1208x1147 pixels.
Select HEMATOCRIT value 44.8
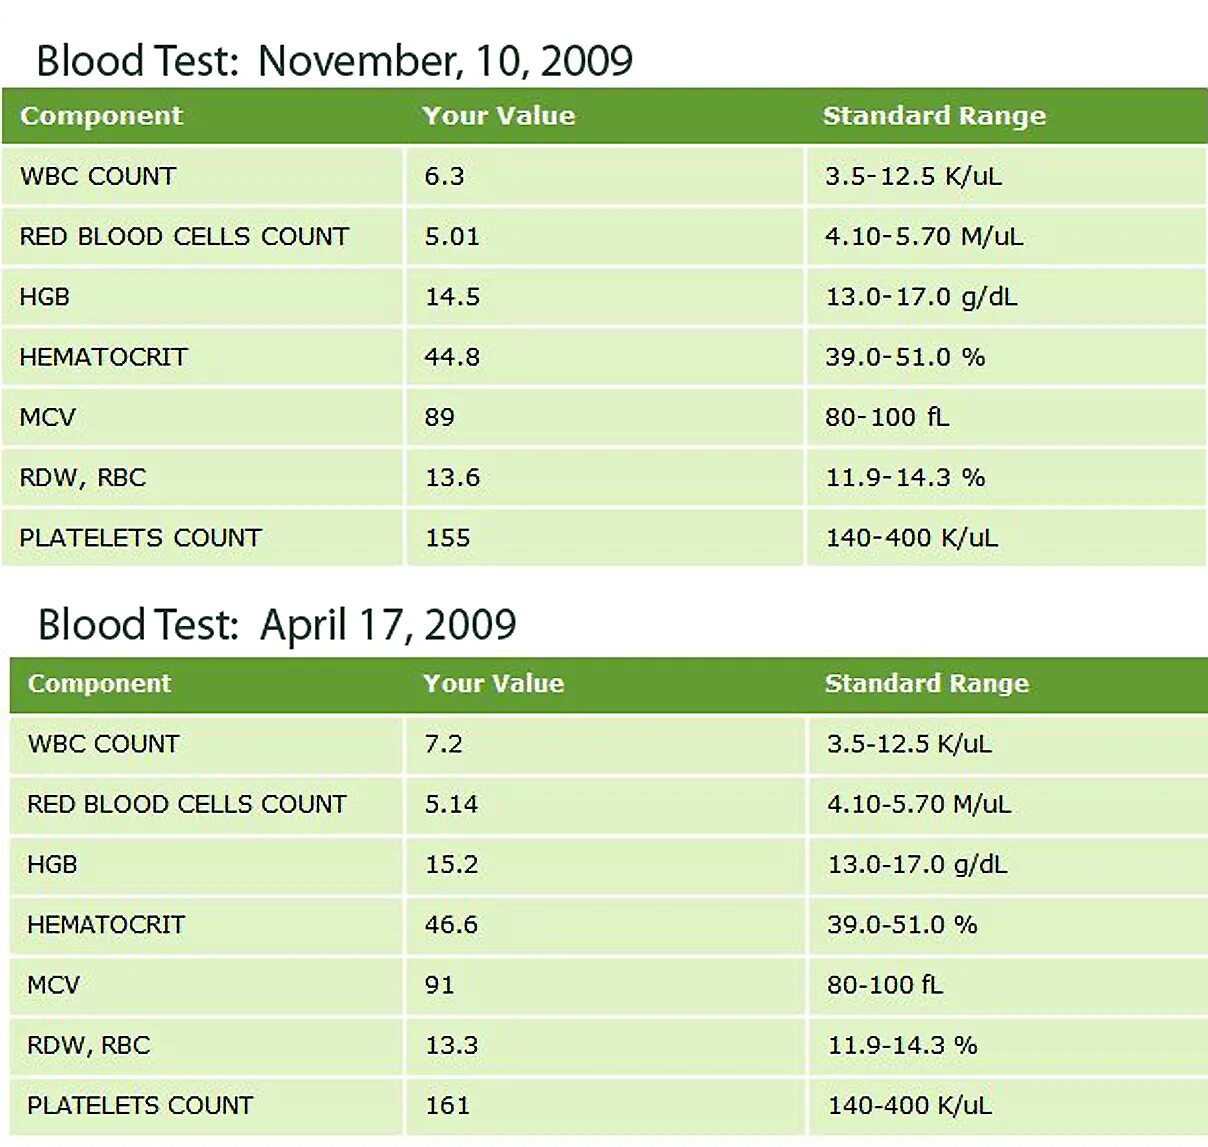[452, 357]
